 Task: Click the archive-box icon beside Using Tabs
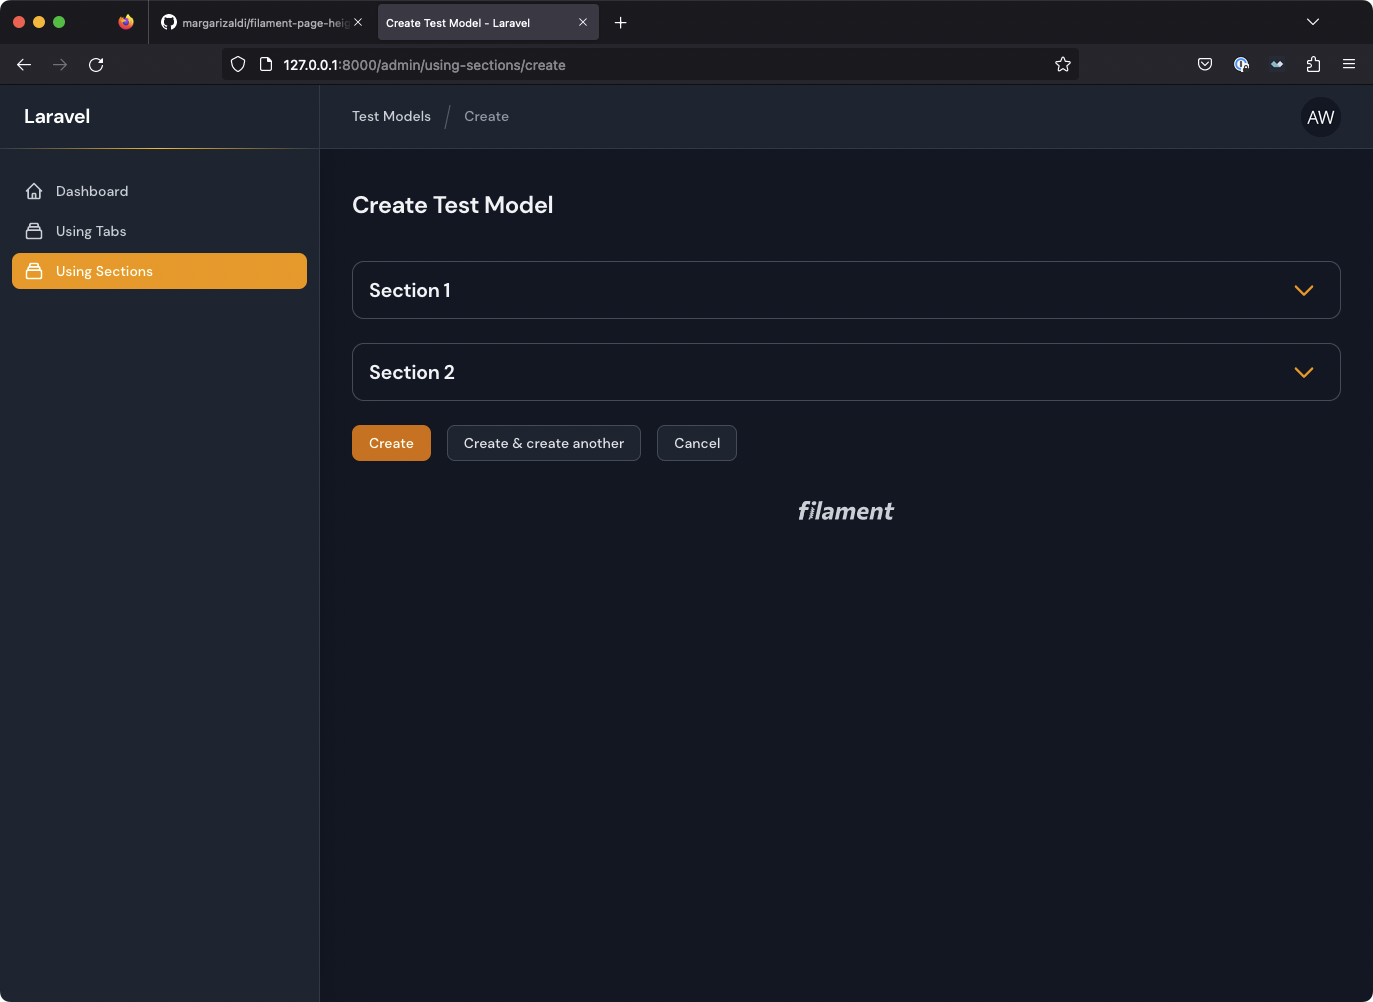click(x=34, y=230)
